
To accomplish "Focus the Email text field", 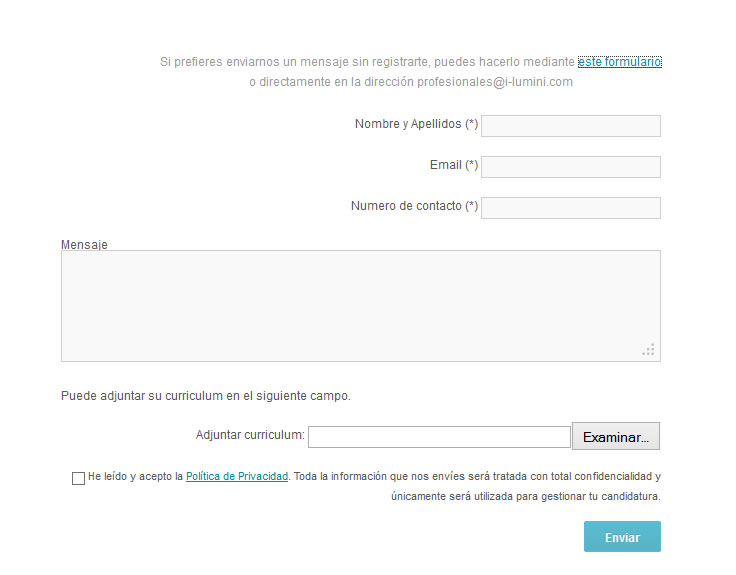I will point(570,166).
